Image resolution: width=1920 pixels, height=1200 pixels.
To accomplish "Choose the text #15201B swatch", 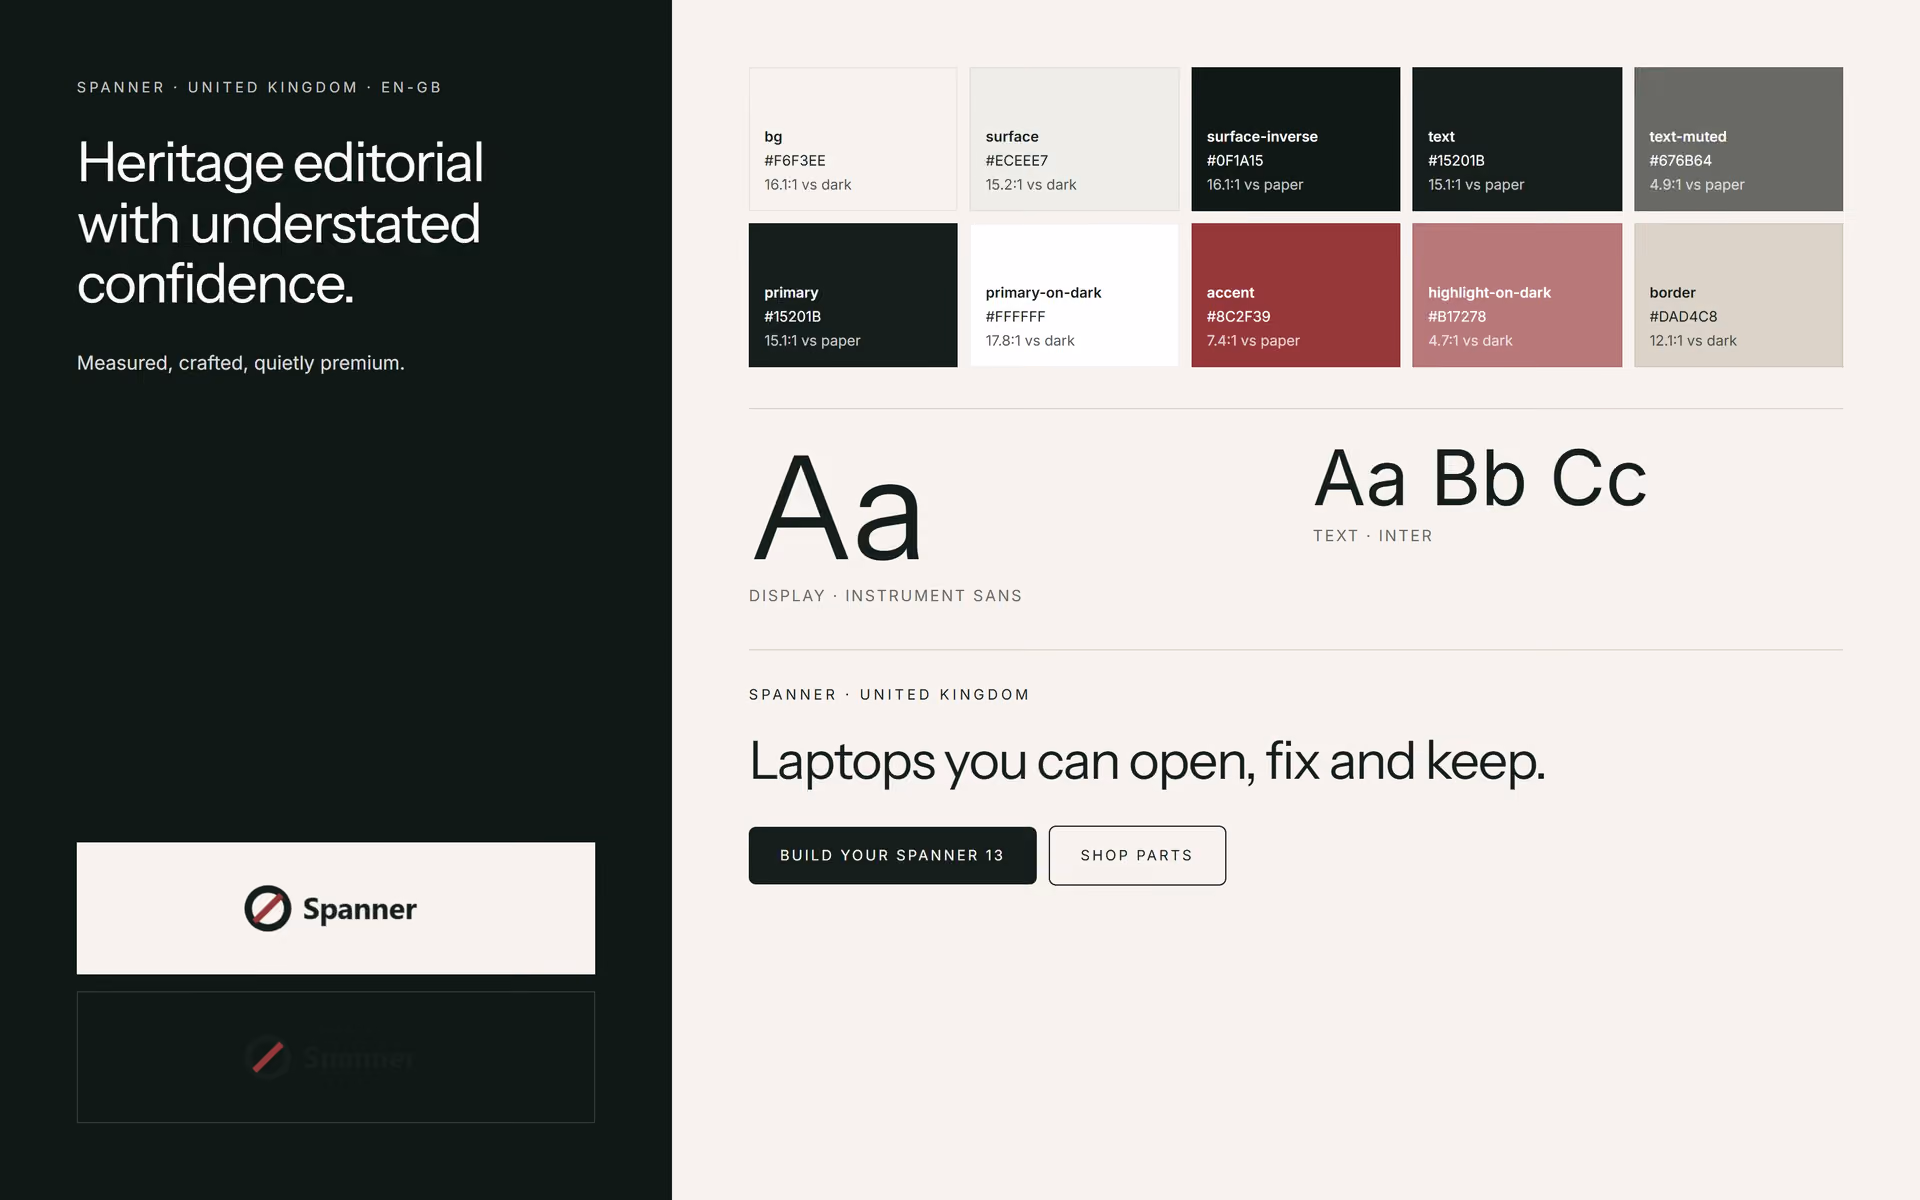I will click(x=1517, y=139).
